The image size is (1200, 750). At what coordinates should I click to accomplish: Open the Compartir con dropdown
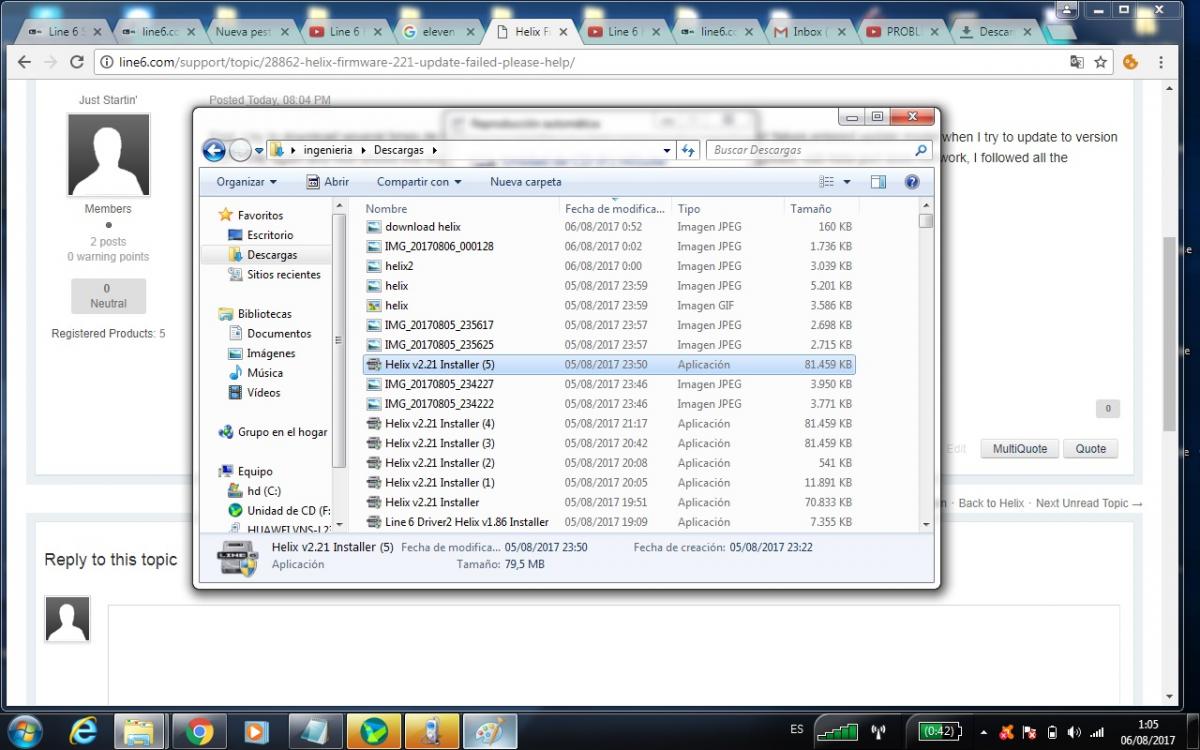coord(419,182)
